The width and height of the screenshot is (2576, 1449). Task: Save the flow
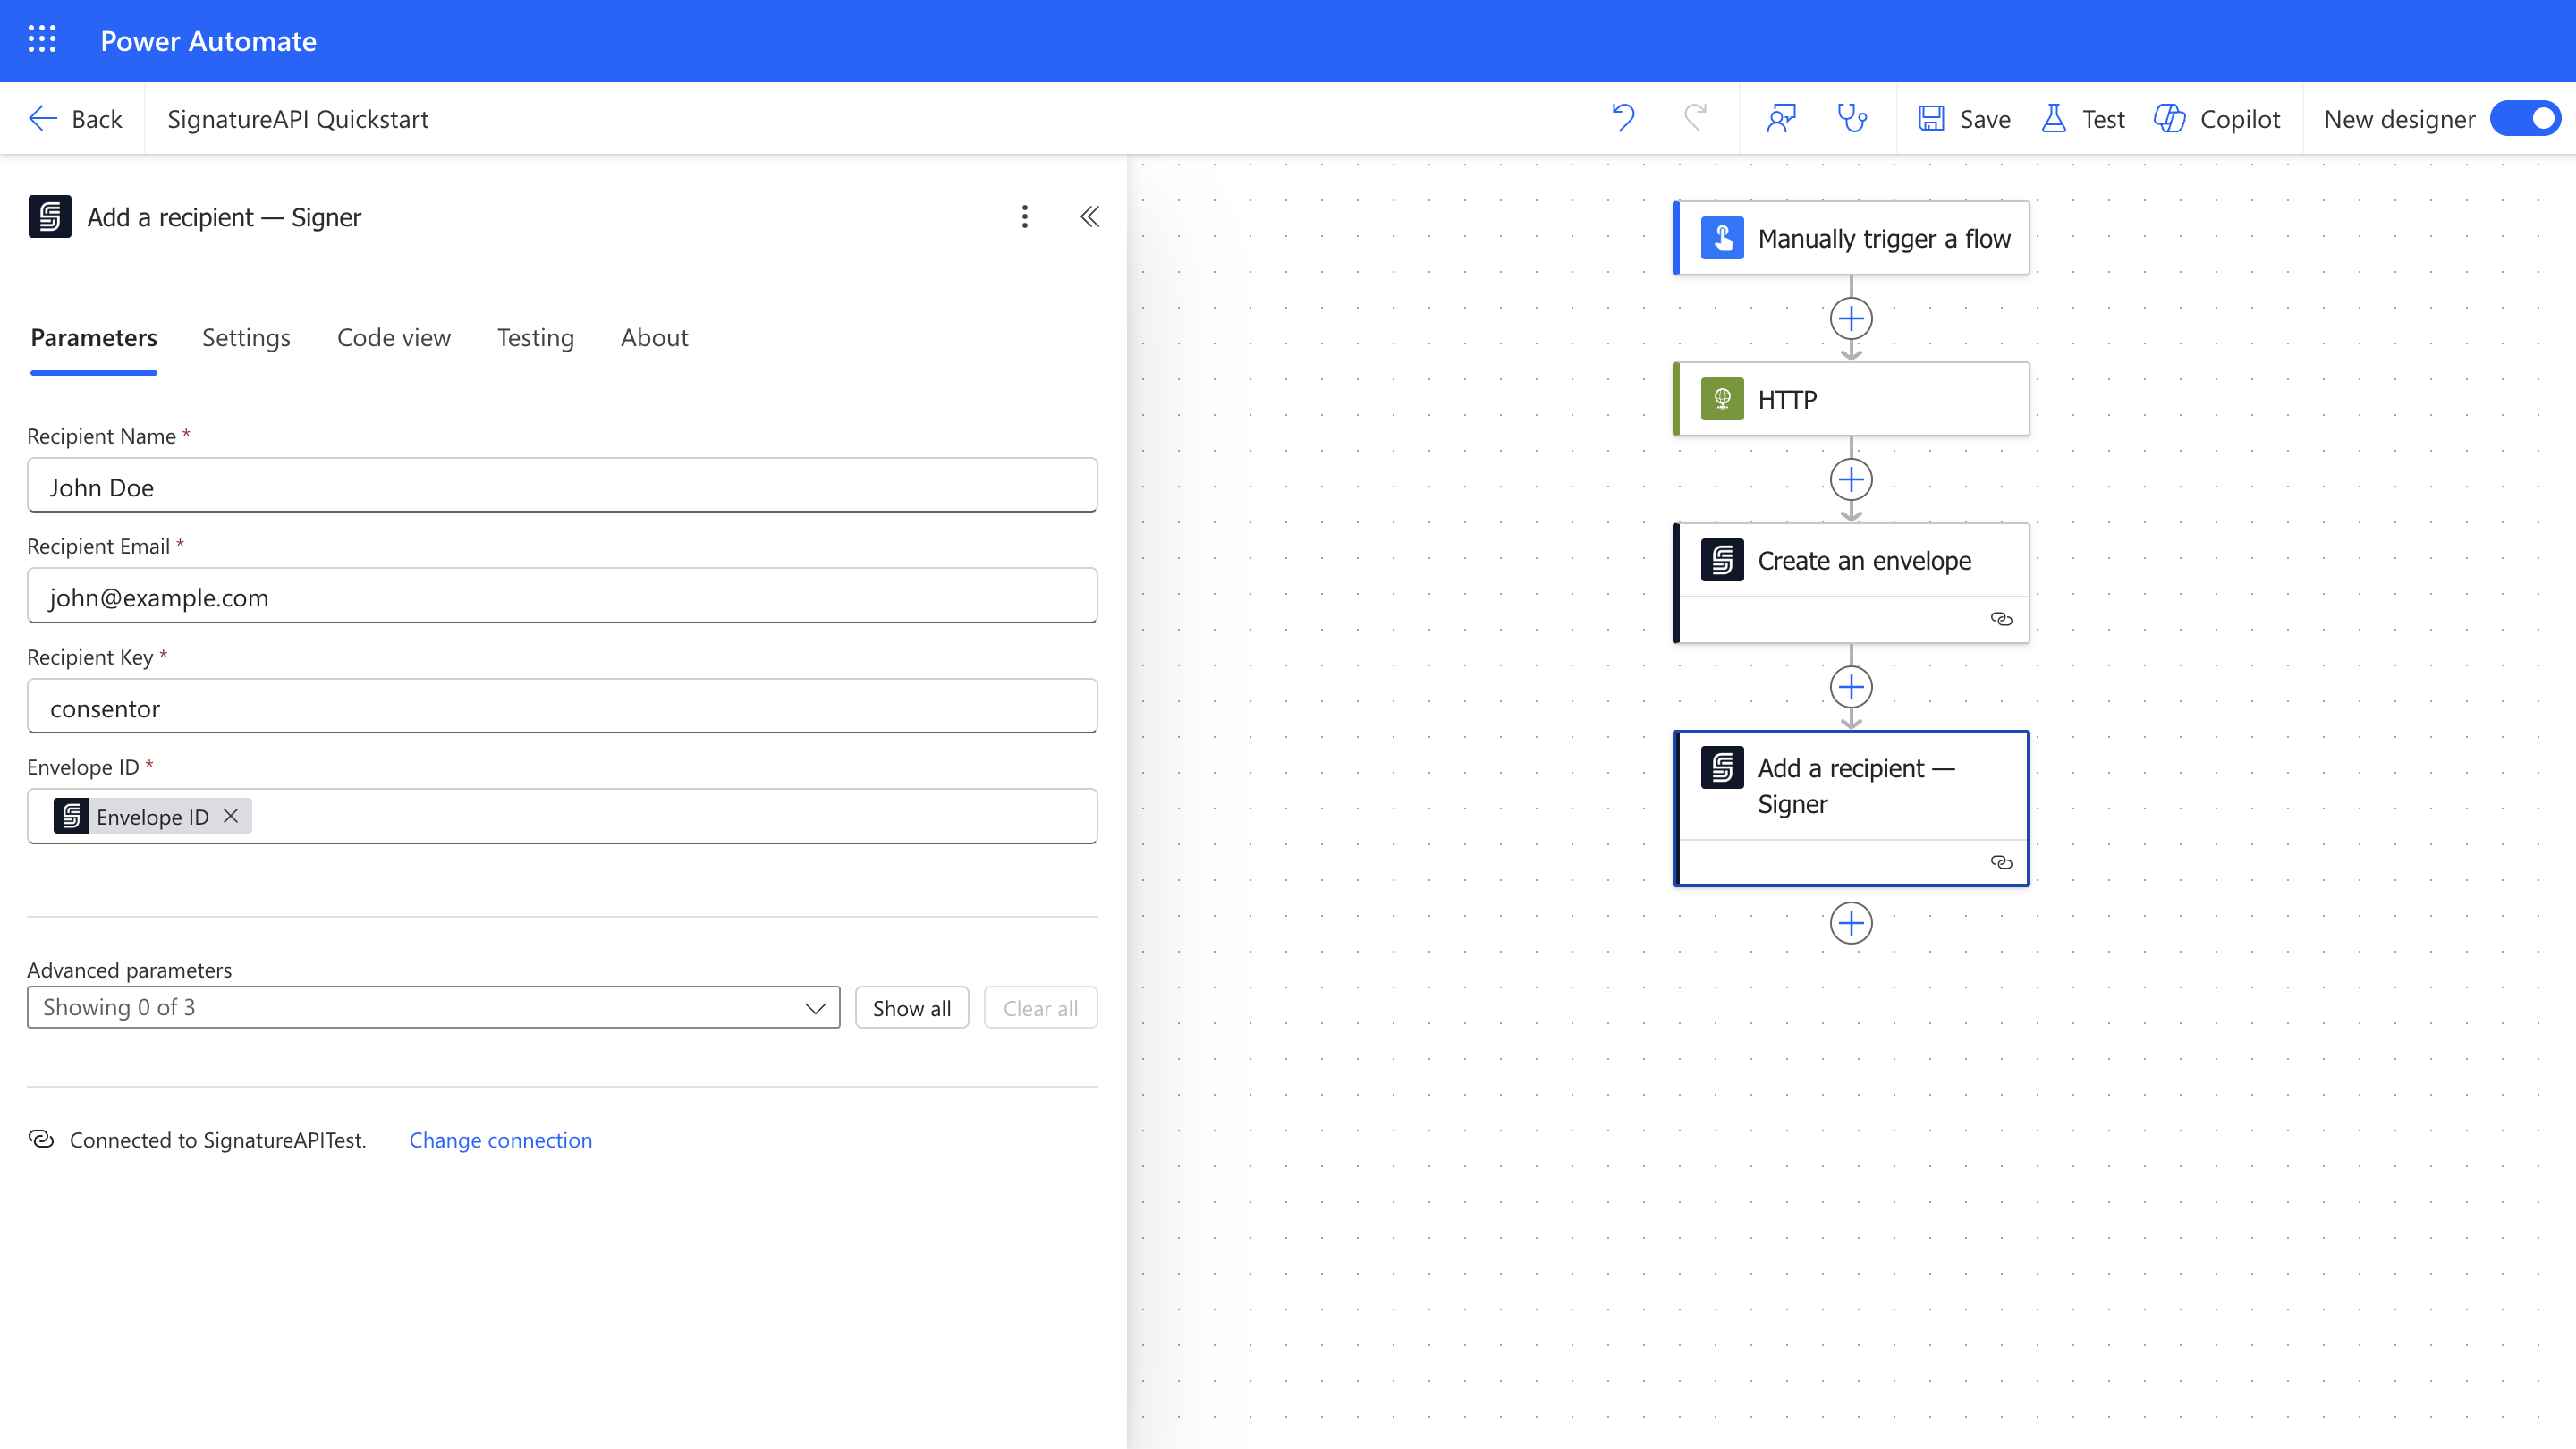pyautogui.click(x=1964, y=119)
